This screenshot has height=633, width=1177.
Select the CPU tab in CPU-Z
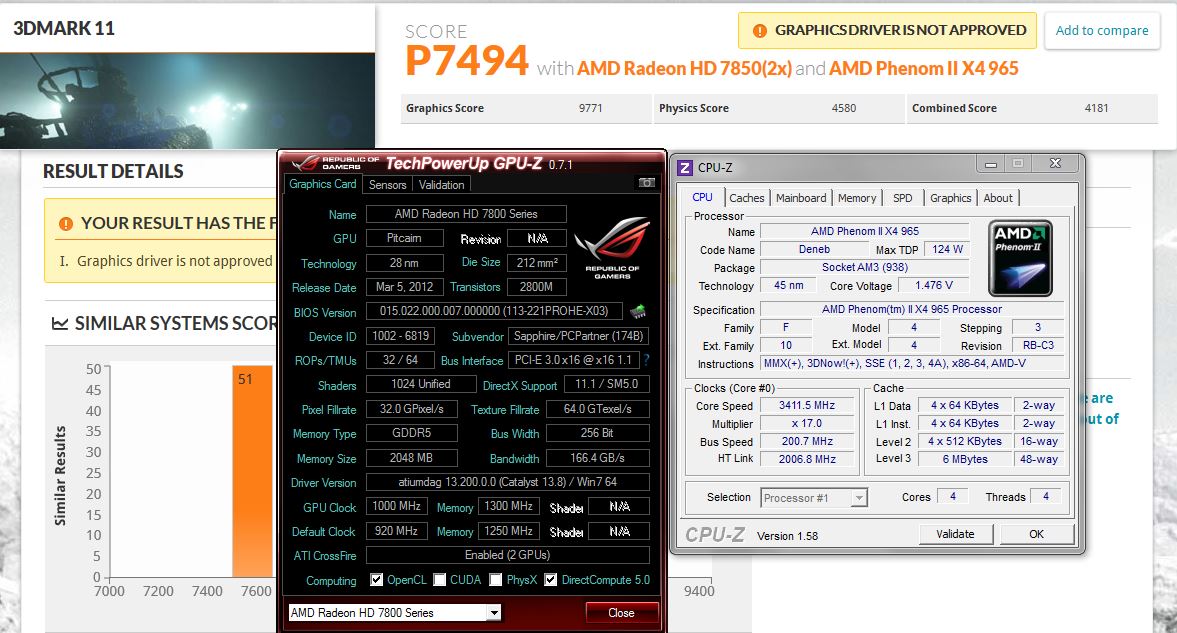point(703,197)
